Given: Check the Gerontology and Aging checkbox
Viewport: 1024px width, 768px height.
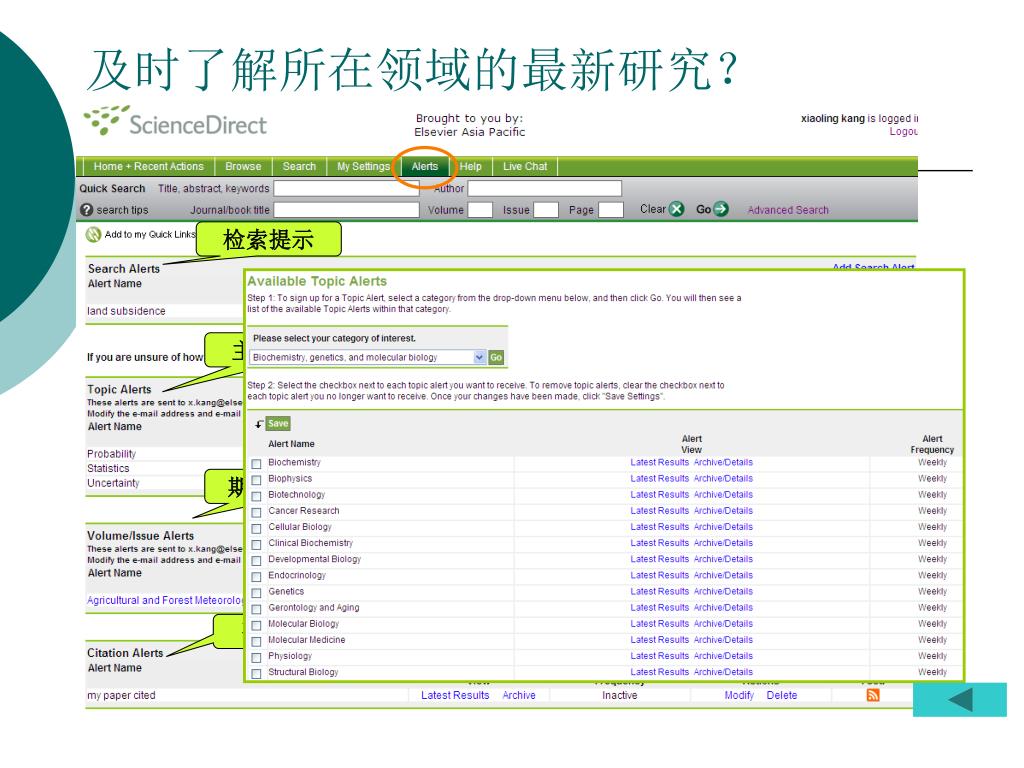Looking at the screenshot, I should click(x=257, y=609).
